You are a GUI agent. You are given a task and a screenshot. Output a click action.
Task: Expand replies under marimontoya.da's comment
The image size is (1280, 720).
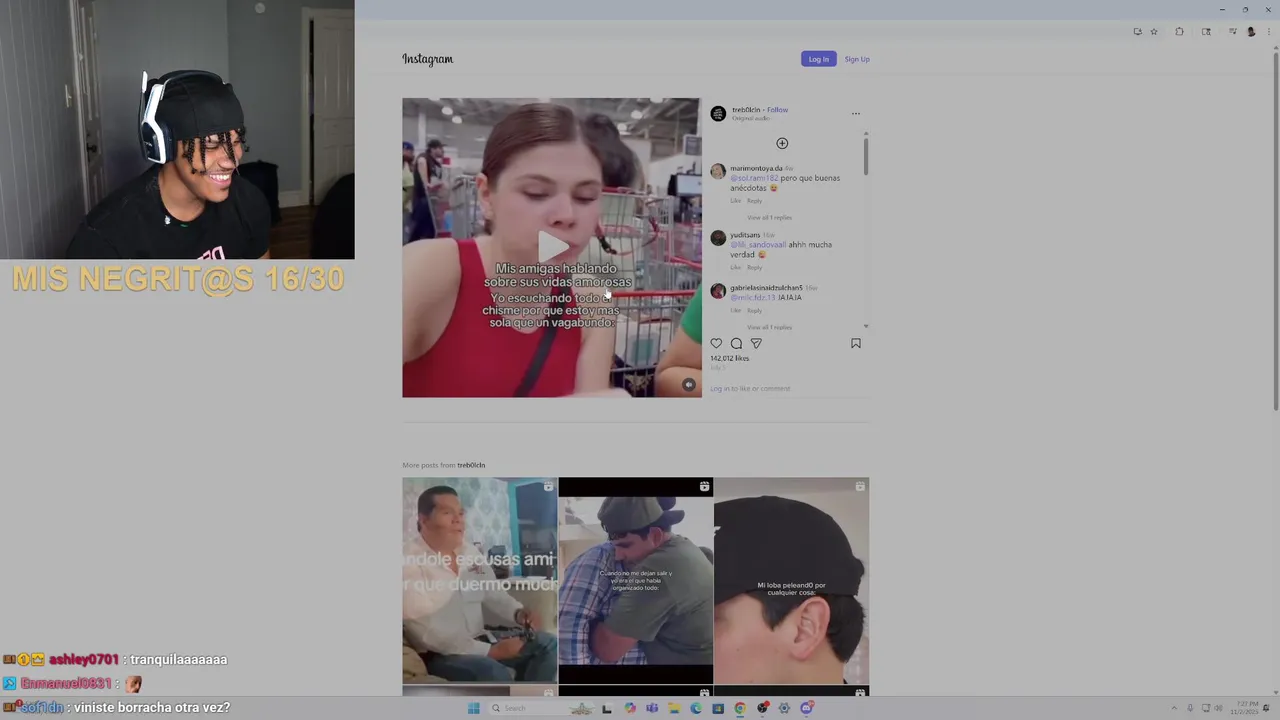(769, 217)
